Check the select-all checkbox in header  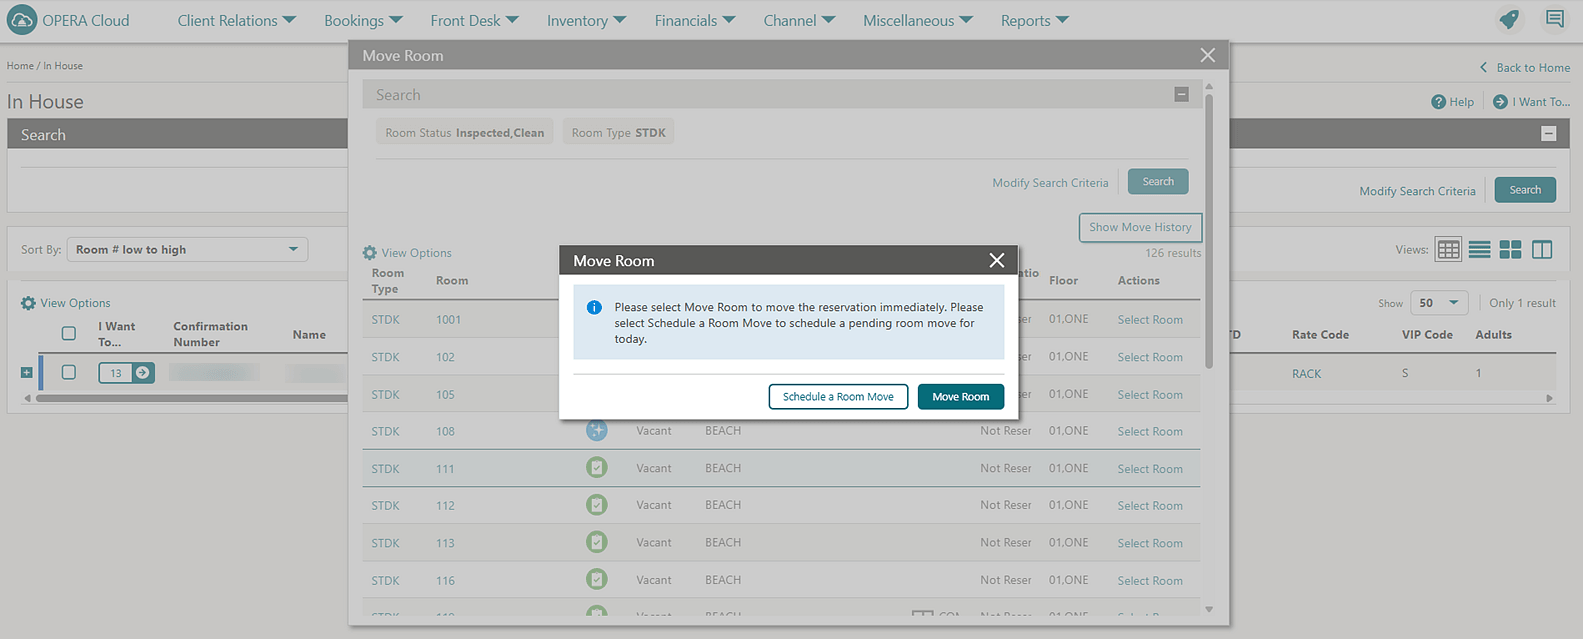[x=68, y=334]
